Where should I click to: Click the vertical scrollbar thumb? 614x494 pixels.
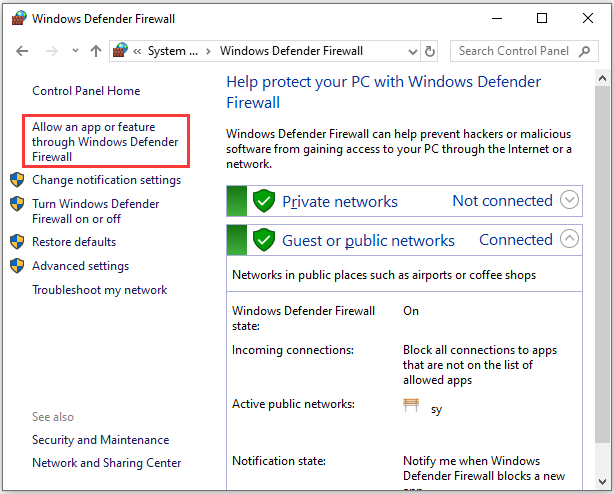tap(602, 264)
